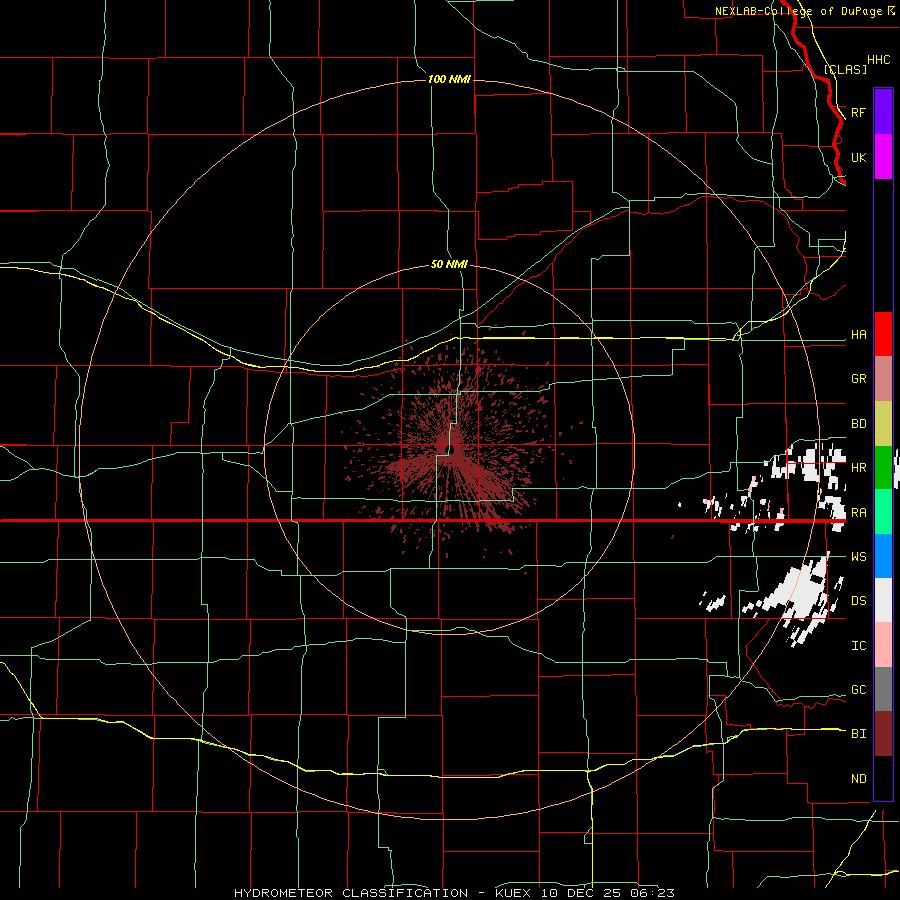
Task: Click the GC legend label
Action: coord(858,690)
